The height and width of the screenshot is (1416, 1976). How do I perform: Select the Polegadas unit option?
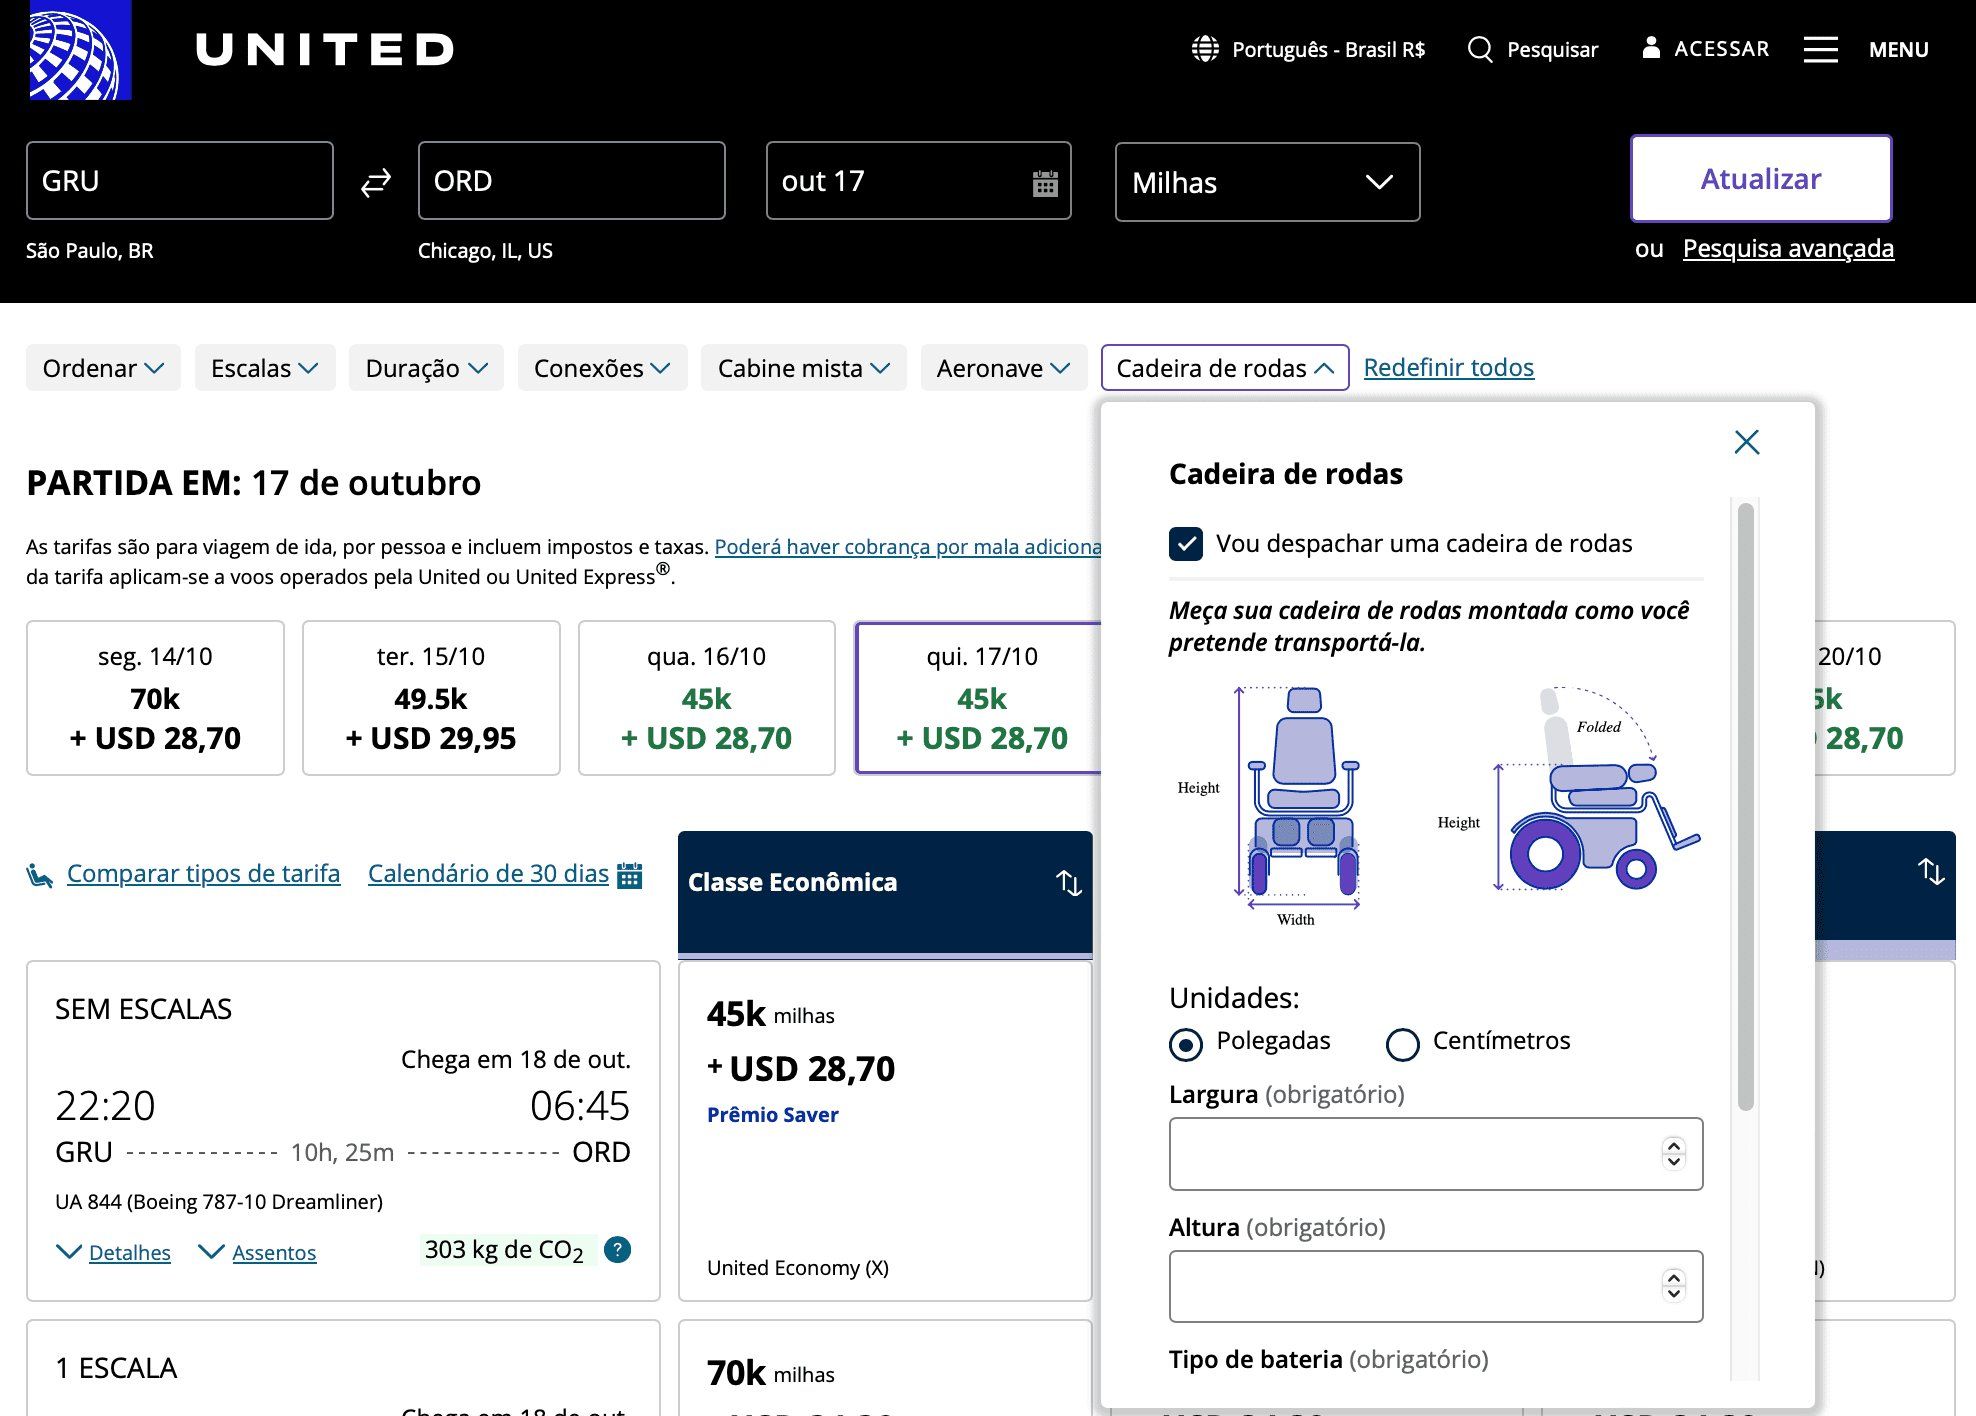click(1186, 1044)
